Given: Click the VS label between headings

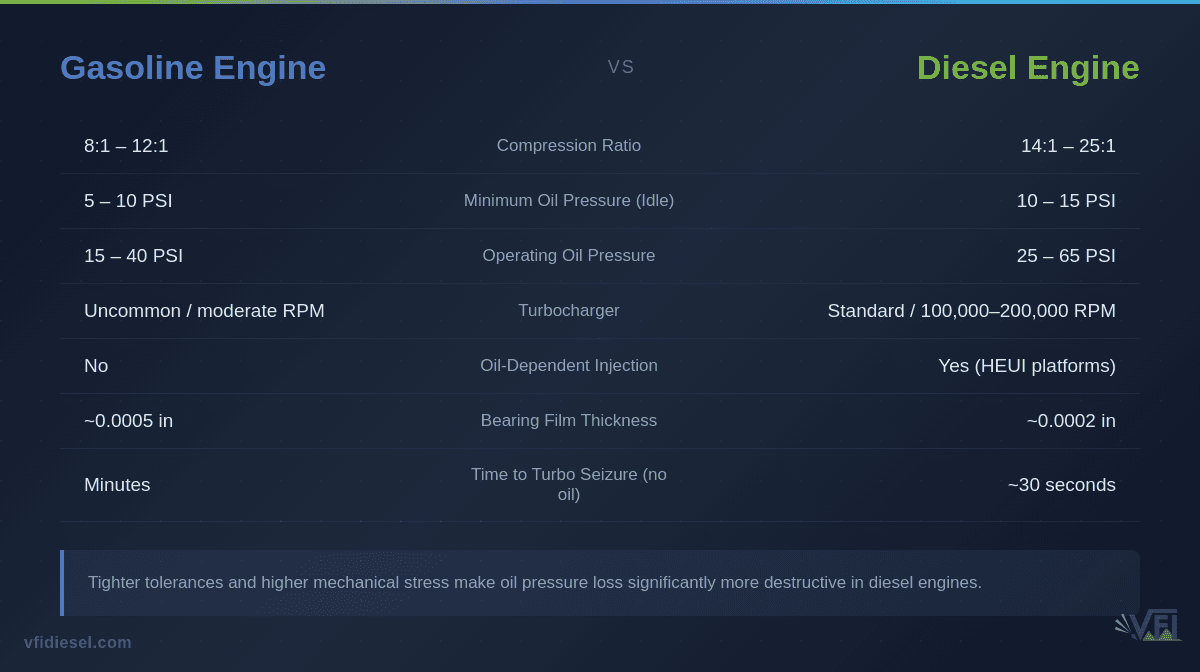Looking at the screenshot, I should pyautogui.click(x=621, y=67).
